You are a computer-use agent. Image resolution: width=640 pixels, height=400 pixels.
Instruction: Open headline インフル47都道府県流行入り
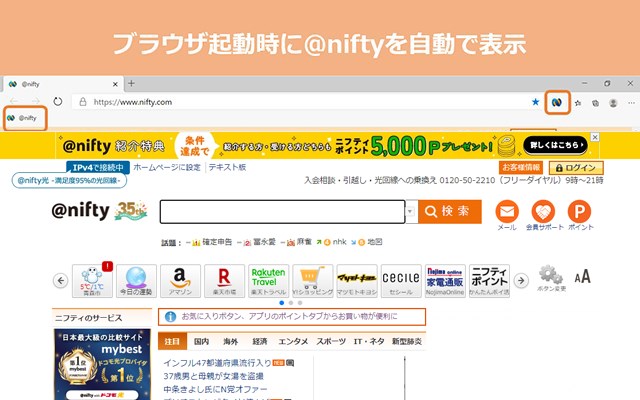[x=217, y=363]
